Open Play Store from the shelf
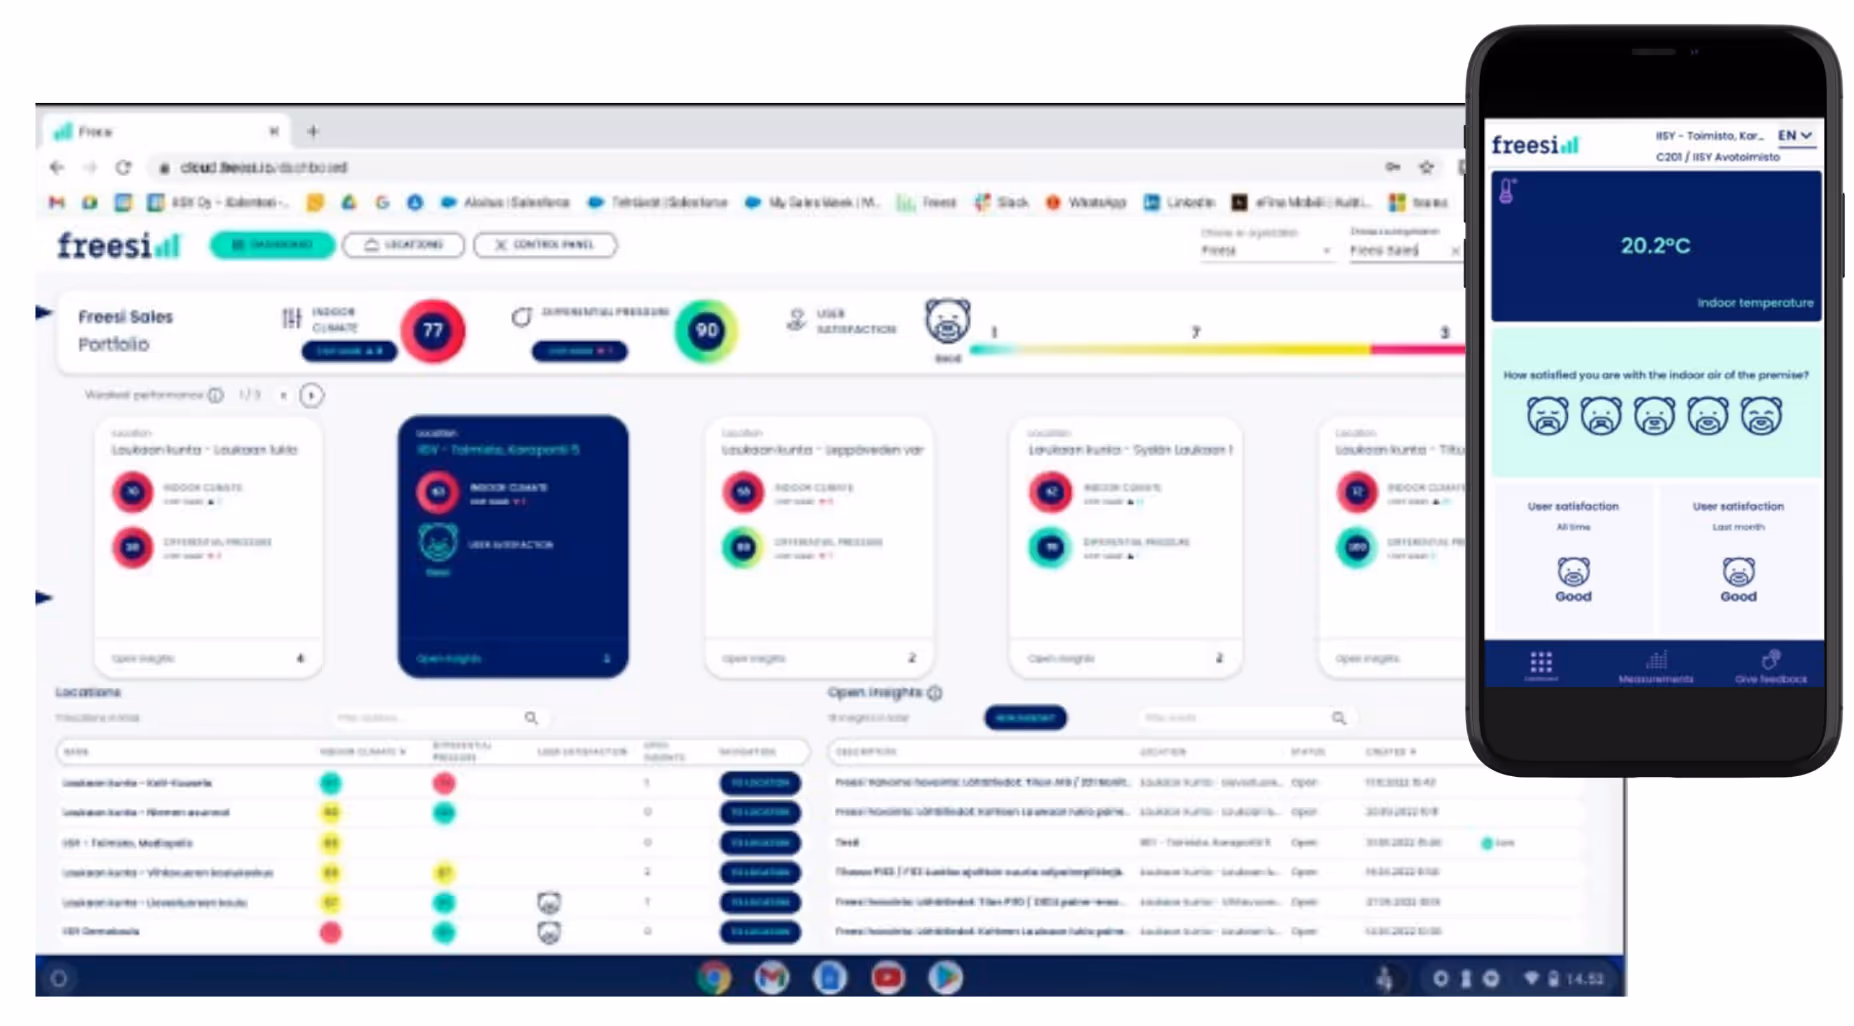1854x1026 pixels. tap(945, 977)
